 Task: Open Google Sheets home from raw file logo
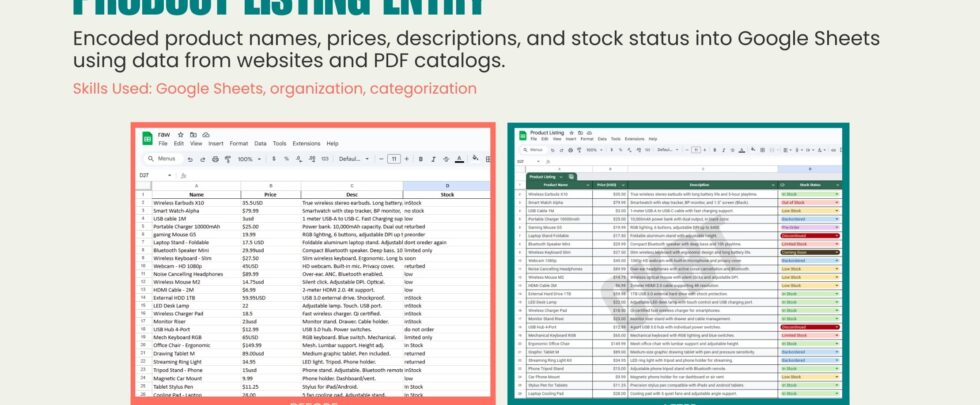click(146, 138)
